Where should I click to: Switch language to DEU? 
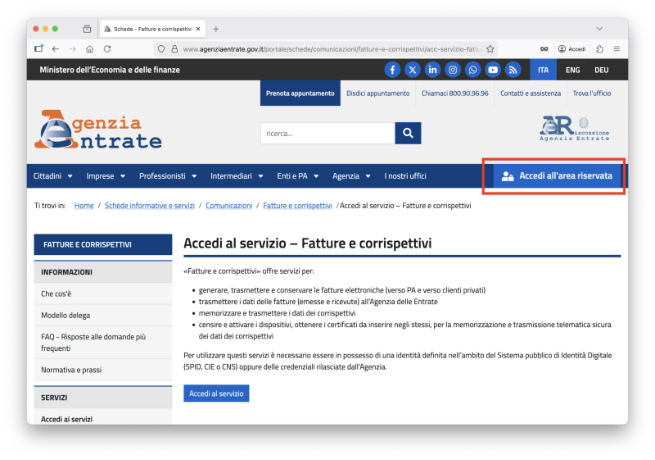[x=602, y=70]
